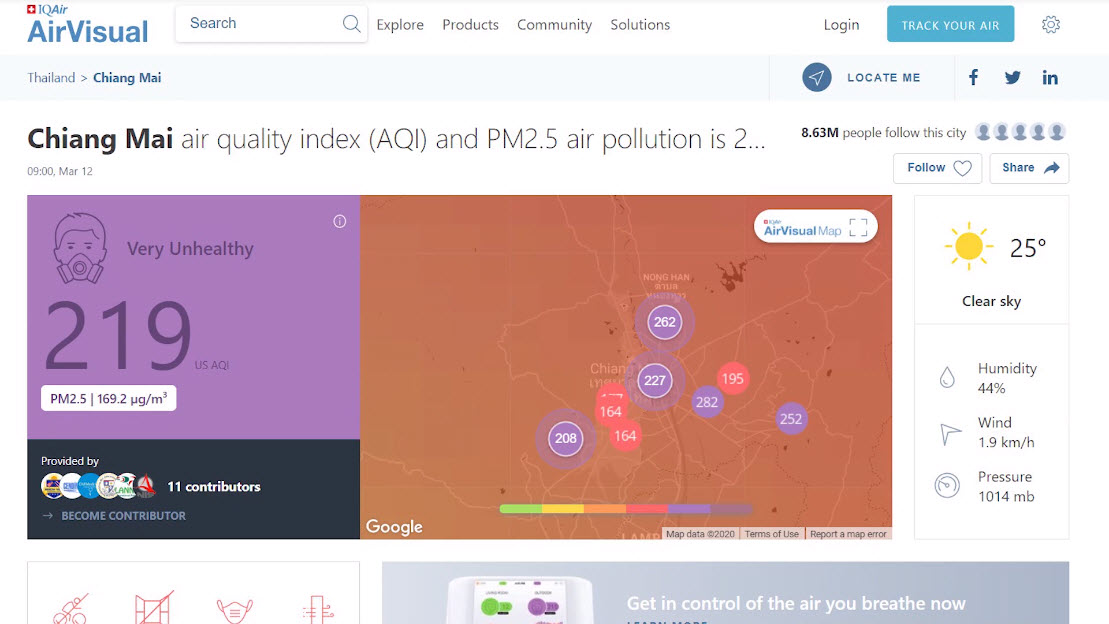Image resolution: width=1109 pixels, height=624 pixels.
Task: Click the AQI info icon
Action: pos(339,221)
